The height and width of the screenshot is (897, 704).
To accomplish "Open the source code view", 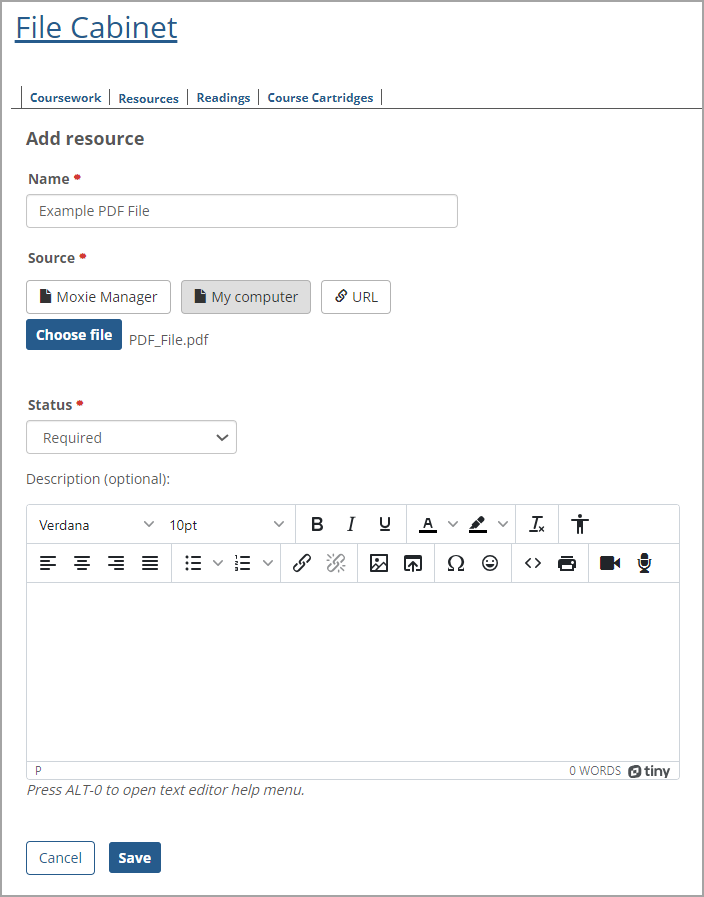I will pos(533,563).
